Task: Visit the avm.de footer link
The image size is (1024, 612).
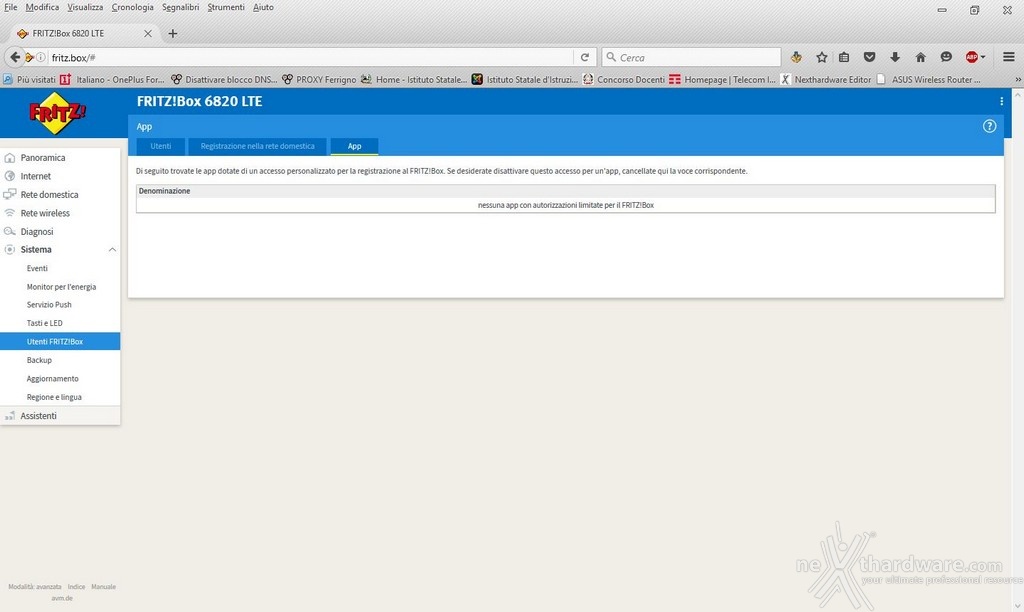Action: (x=62, y=598)
